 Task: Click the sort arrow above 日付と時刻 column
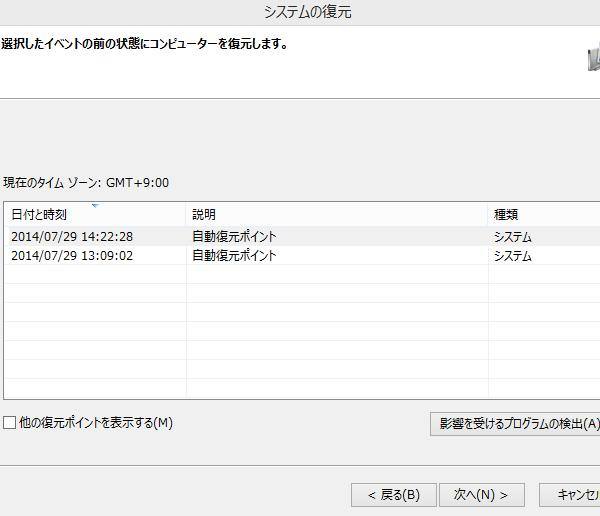click(94, 206)
